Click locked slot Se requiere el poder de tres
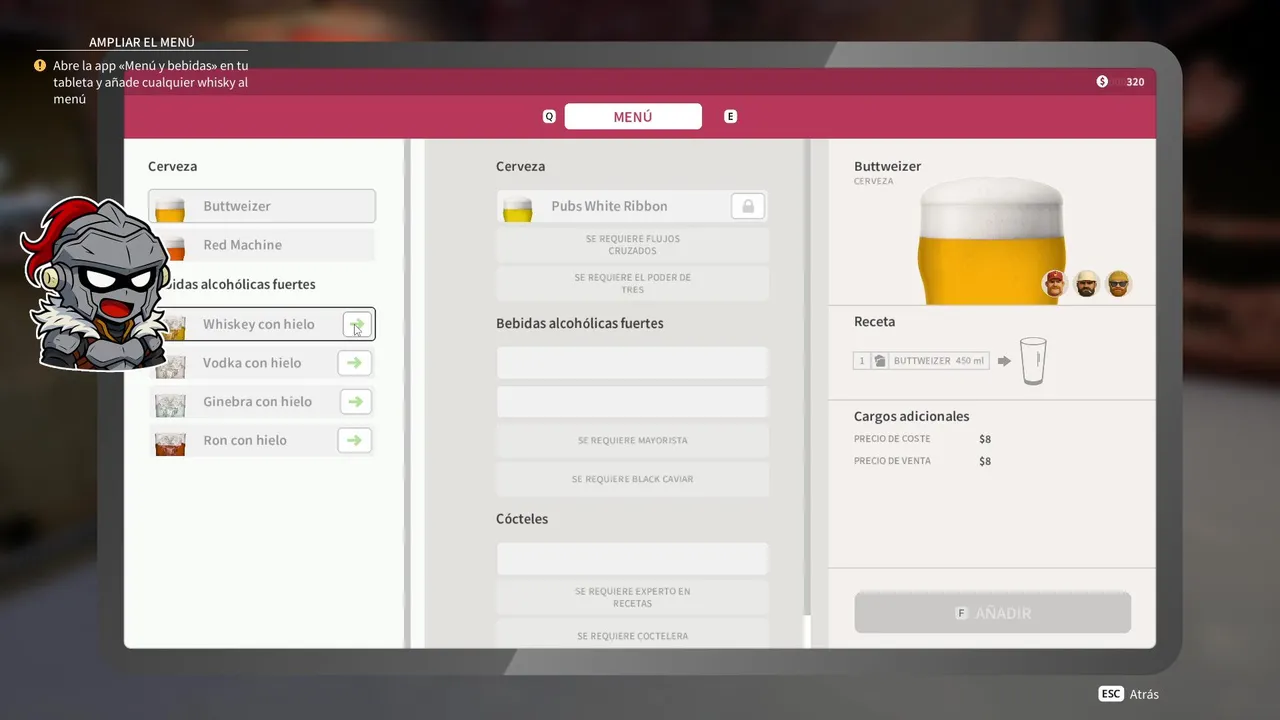 pos(632,283)
